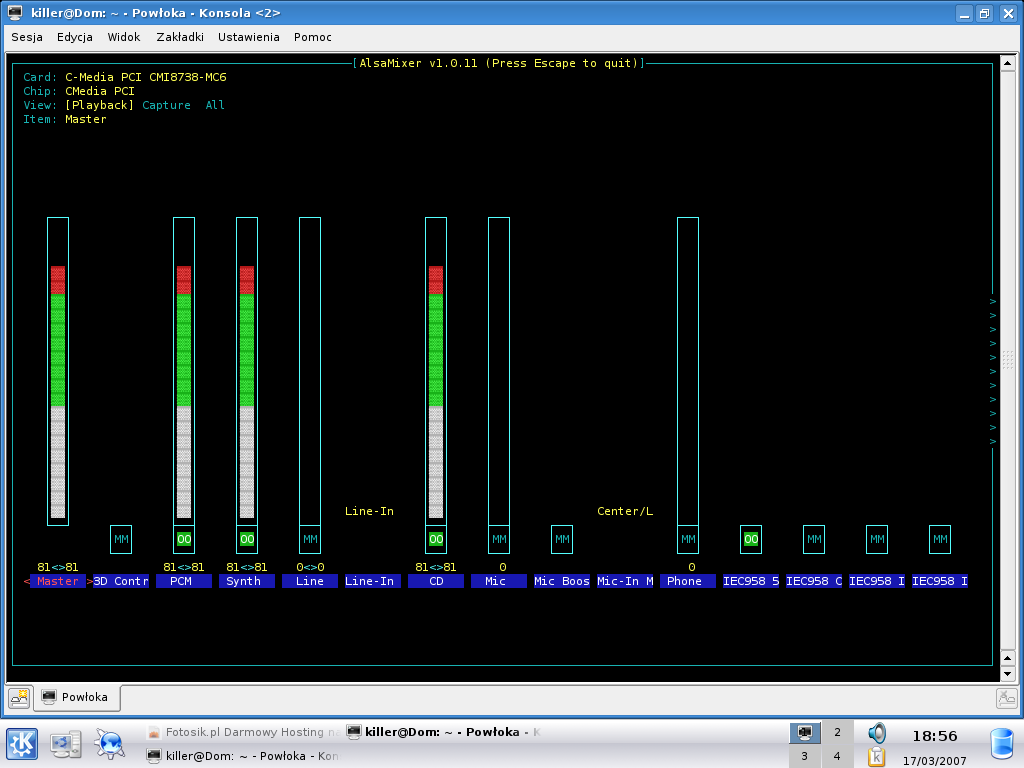Select the Line channel label
Image resolution: width=1024 pixels, height=768 pixels.
310,581
